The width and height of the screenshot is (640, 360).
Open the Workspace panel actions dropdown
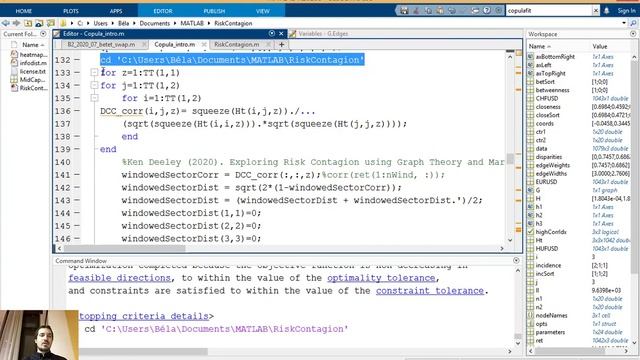click(633, 34)
